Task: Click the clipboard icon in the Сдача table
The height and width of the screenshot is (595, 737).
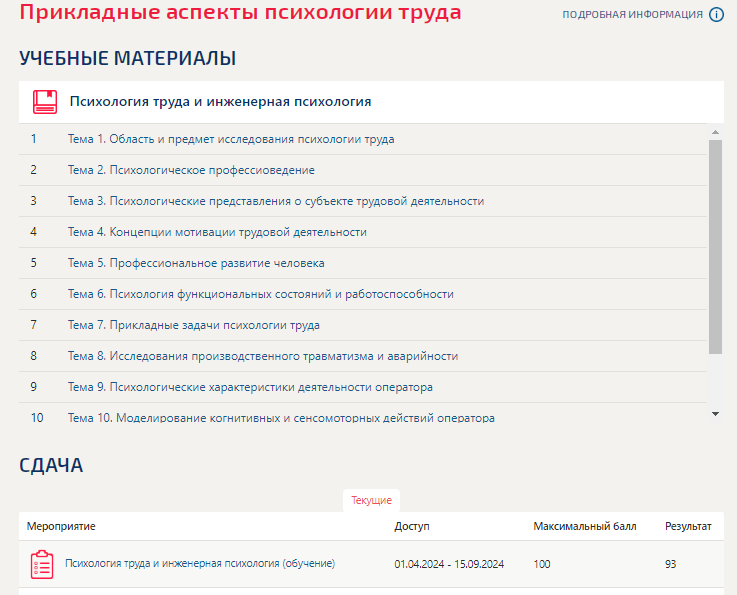Action: pyautogui.click(x=42, y=564)
